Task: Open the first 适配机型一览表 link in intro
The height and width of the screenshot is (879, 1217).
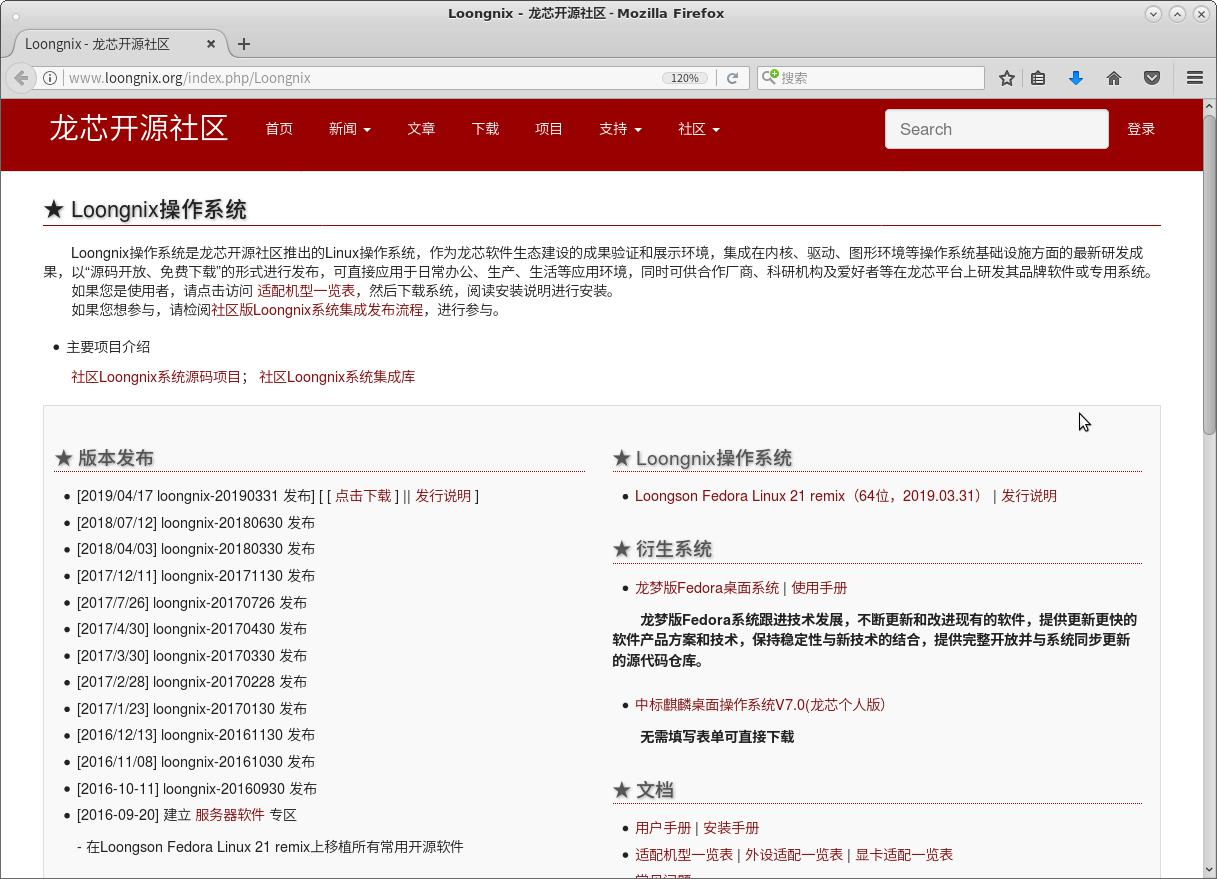Action: point(306,291)
